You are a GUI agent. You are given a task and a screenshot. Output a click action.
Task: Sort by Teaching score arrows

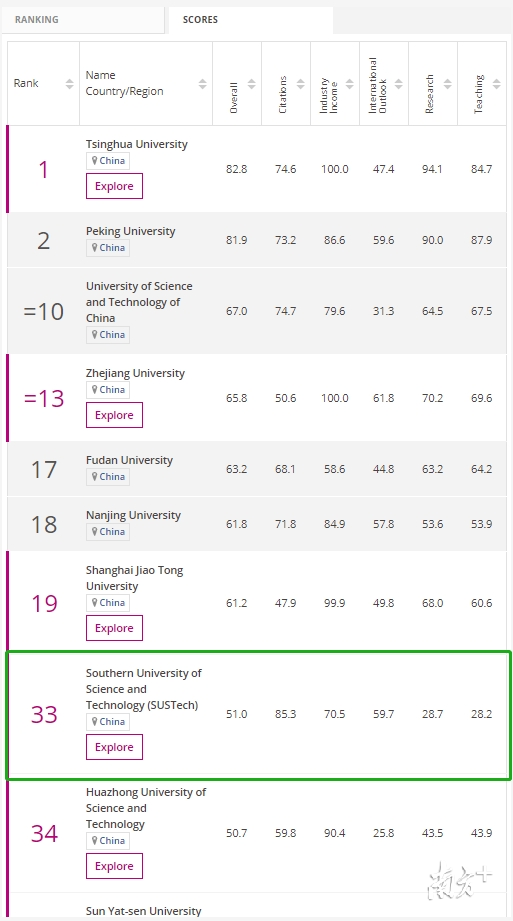(x=497, y=83)
